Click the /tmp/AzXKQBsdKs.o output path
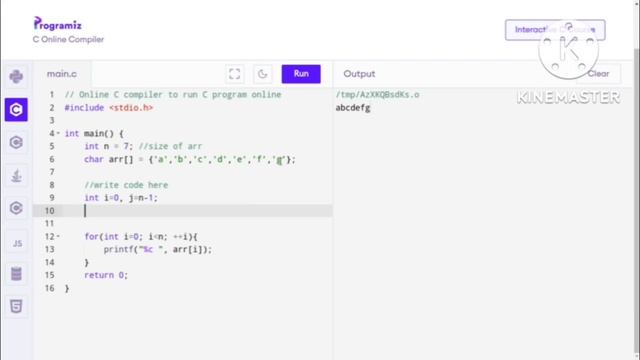 point(377,95)
